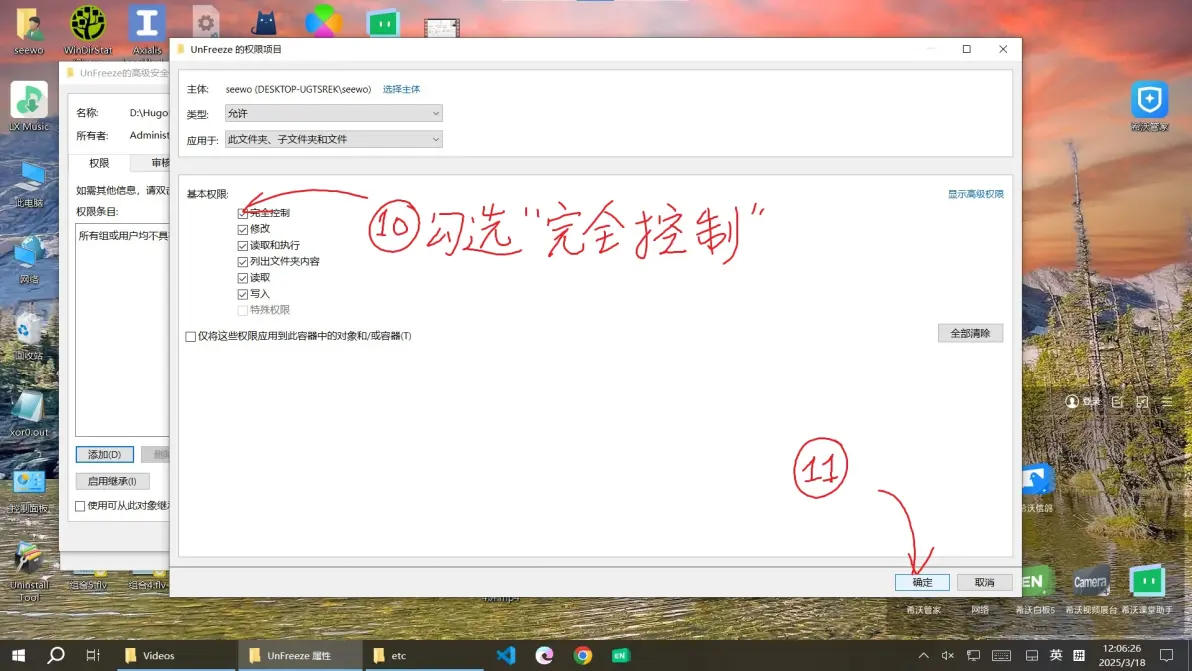This screenshot has height=671, width=1192.
Task: Click the Windows Start button
Action: (x=18, y=655)
